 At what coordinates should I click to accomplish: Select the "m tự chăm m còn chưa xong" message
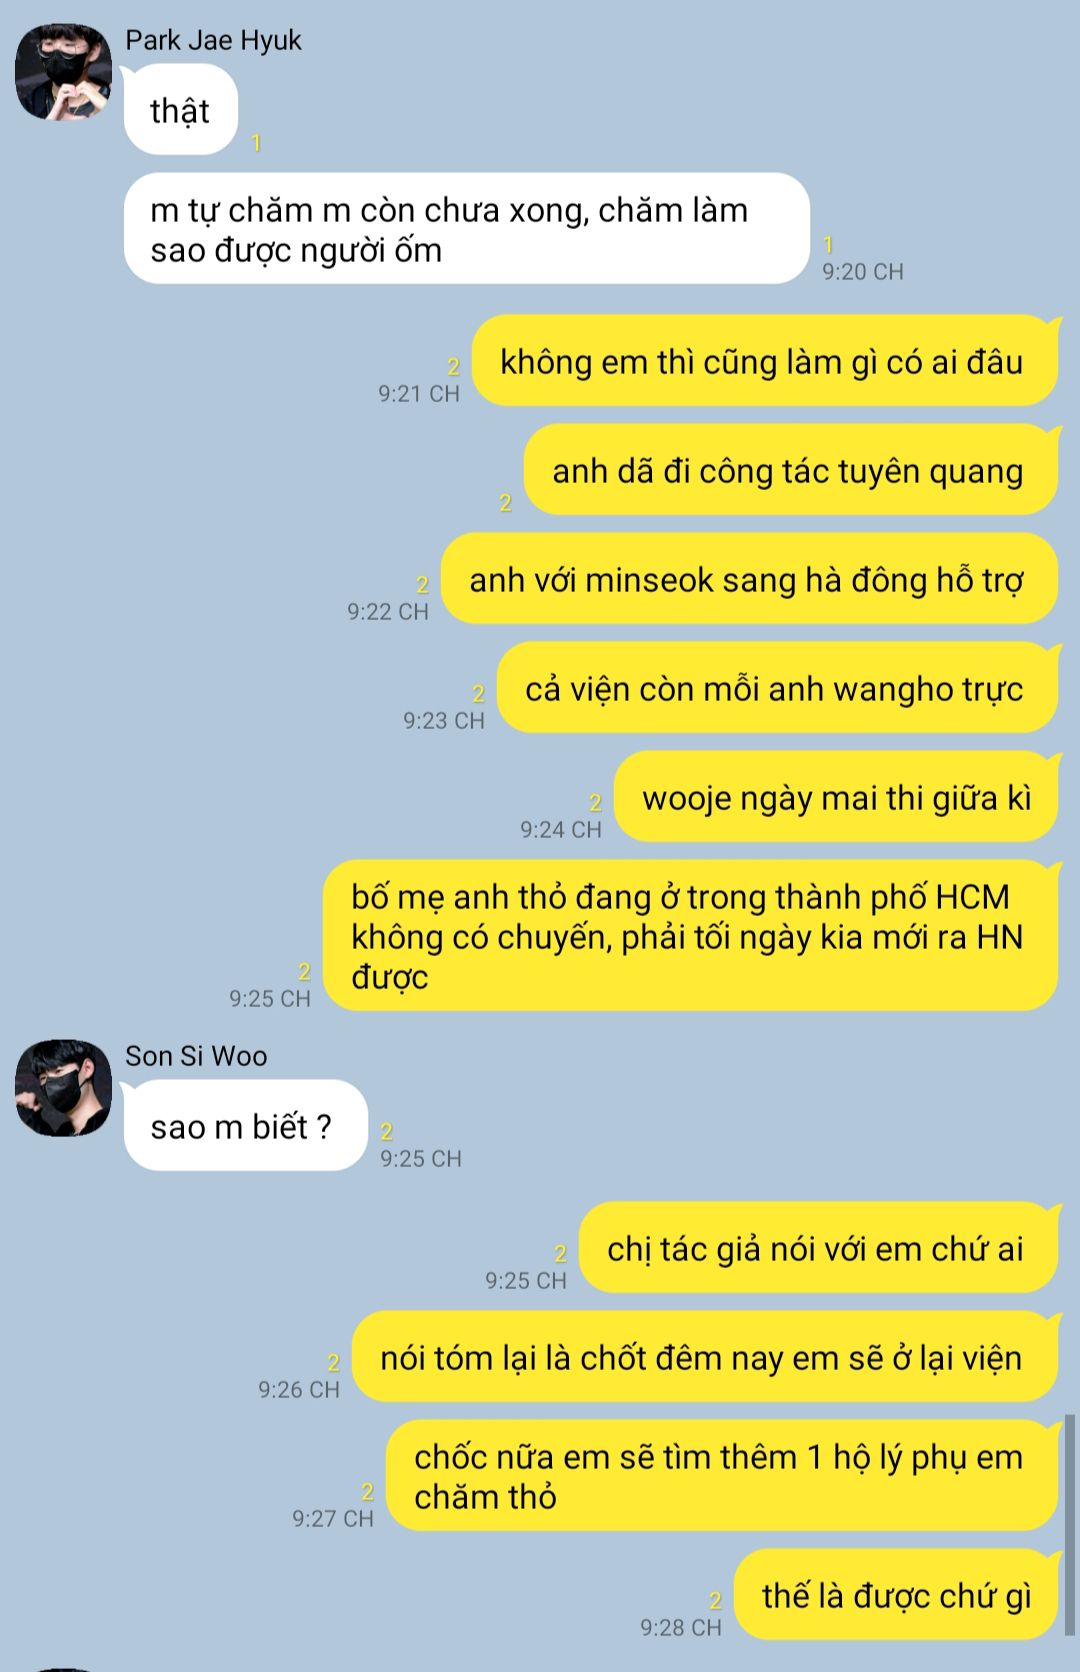(x=467, y=229)
